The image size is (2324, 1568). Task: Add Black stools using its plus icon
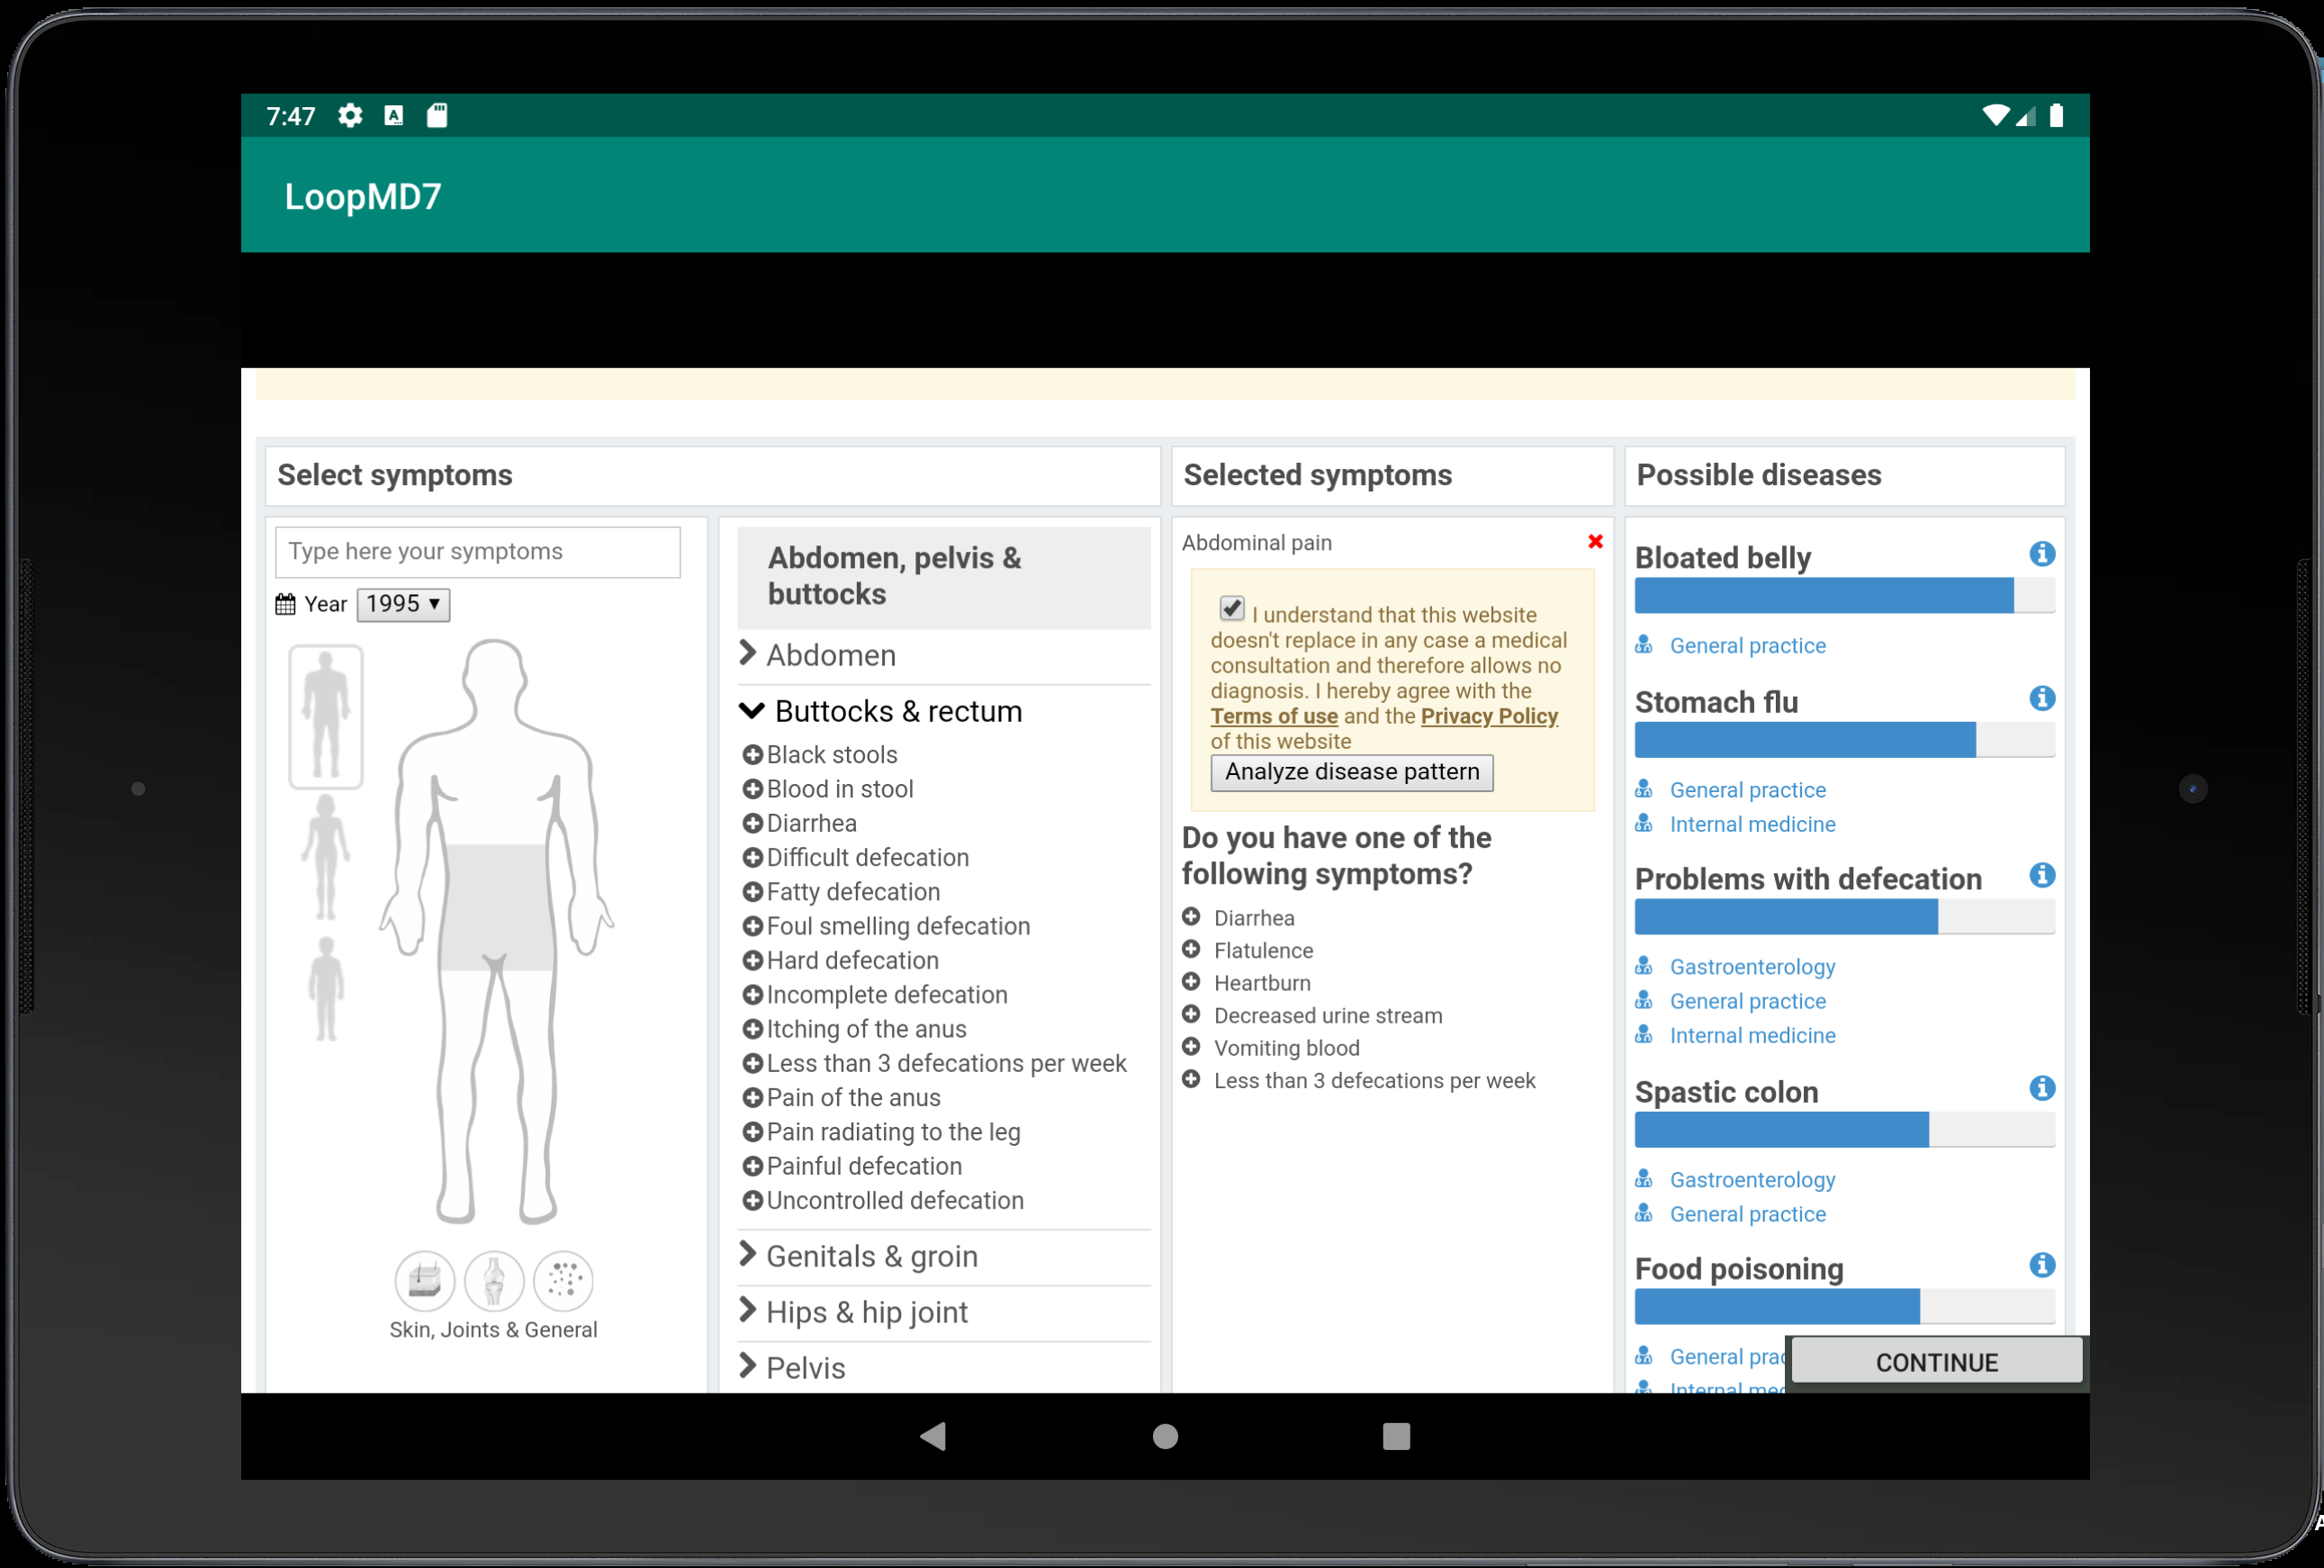[x=752, y=755]
